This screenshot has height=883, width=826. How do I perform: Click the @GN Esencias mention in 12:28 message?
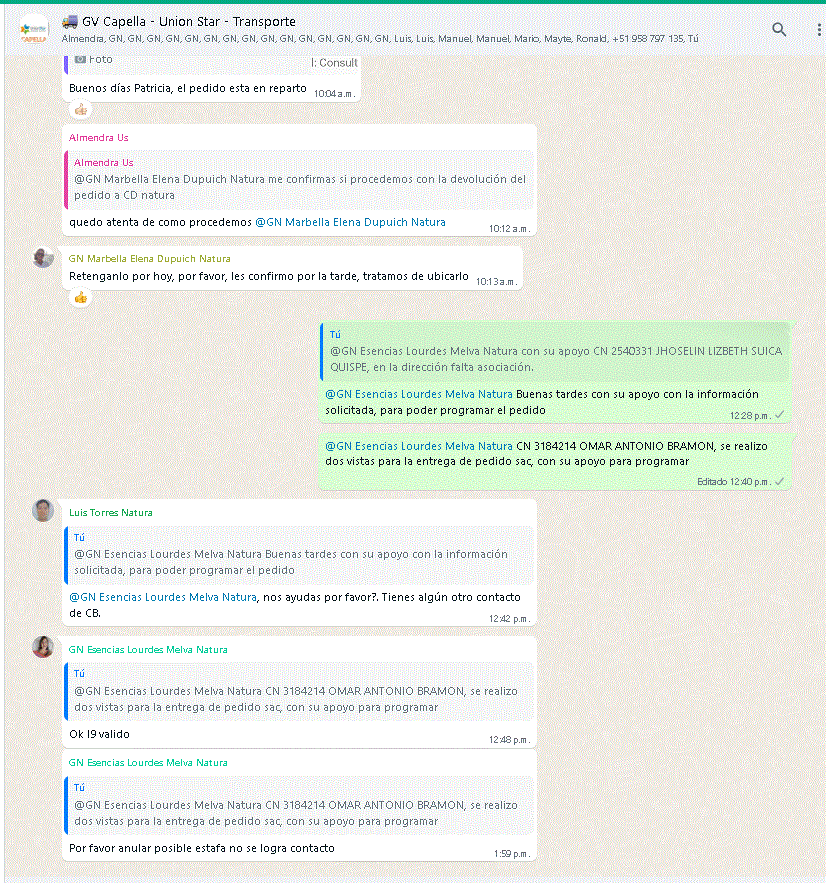click(419, 394)
